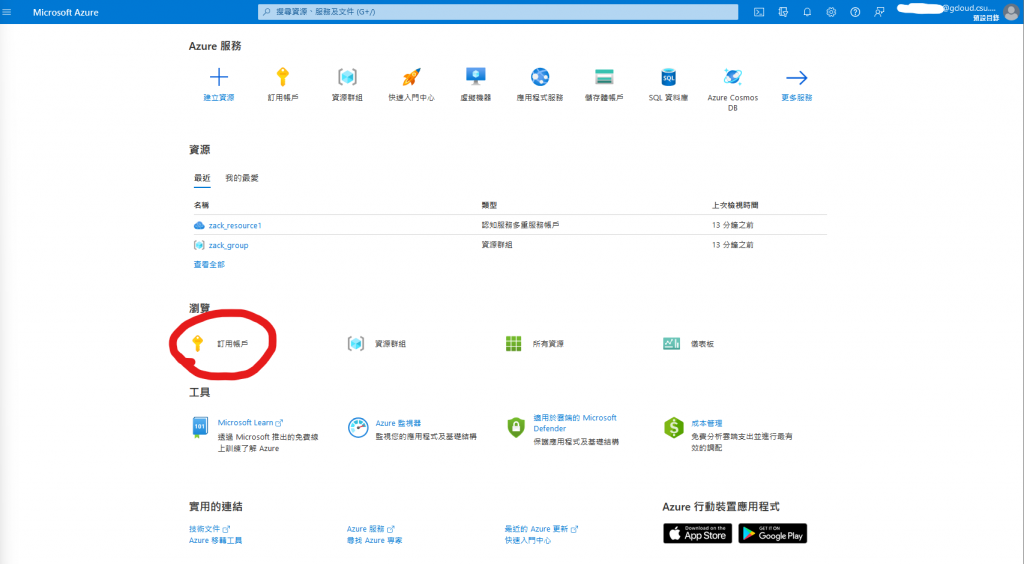Open the zack_resource1 resource link
Image resolution: width=1024 pixels, height=564 pixels.
coord(234,226)
